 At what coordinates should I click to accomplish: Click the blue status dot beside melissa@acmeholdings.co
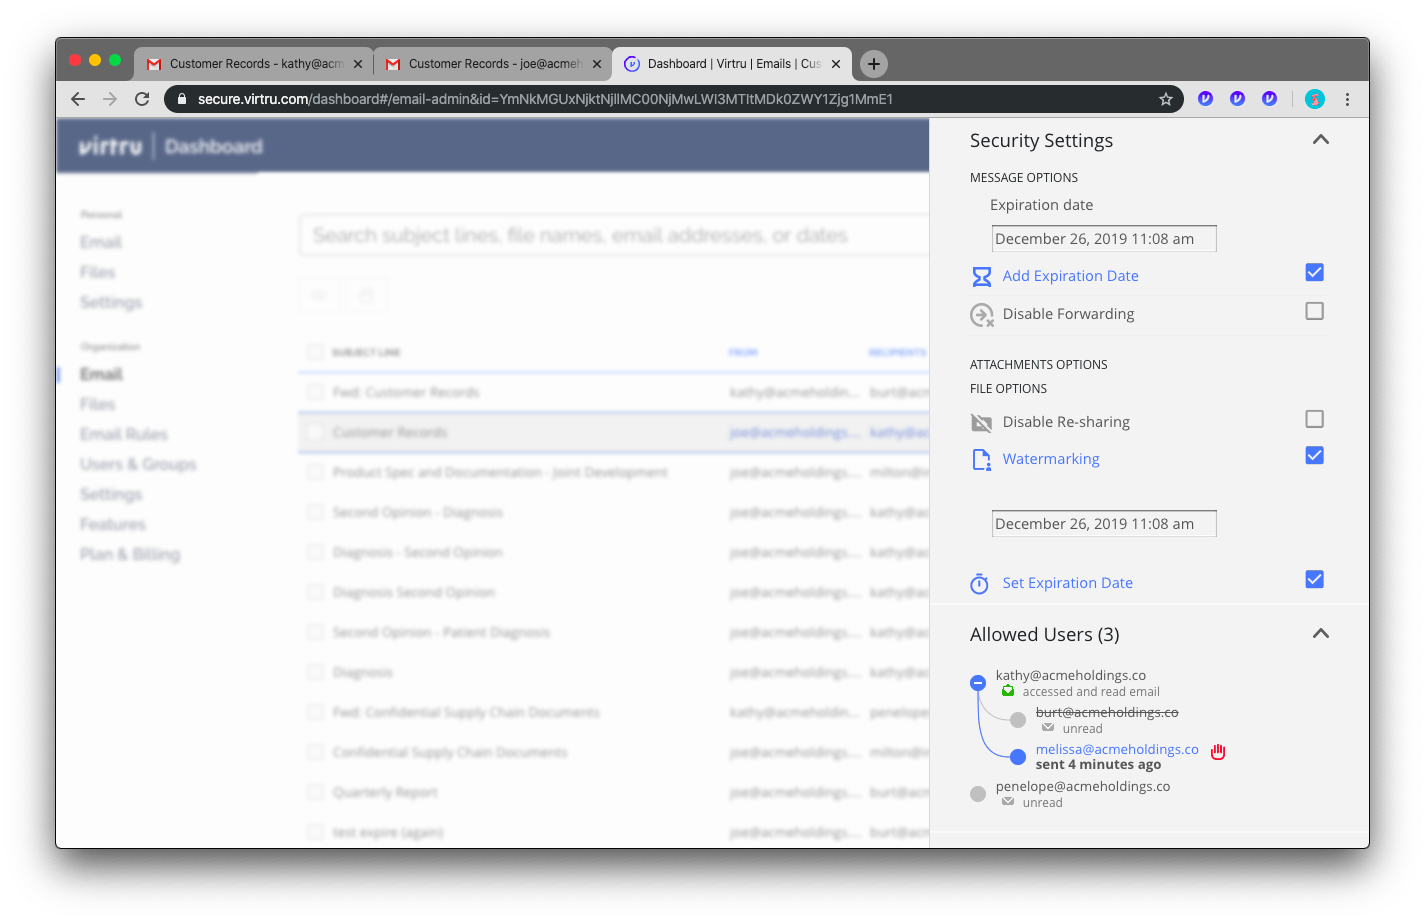click(1018, 757)
